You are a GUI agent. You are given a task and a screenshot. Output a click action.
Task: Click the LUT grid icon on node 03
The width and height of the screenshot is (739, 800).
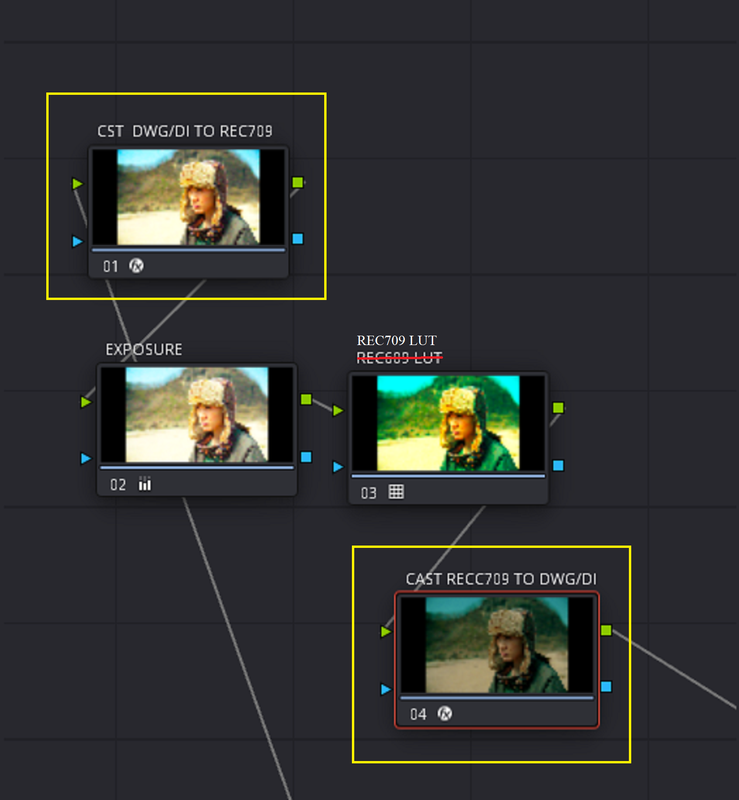(x=396, y=492)
